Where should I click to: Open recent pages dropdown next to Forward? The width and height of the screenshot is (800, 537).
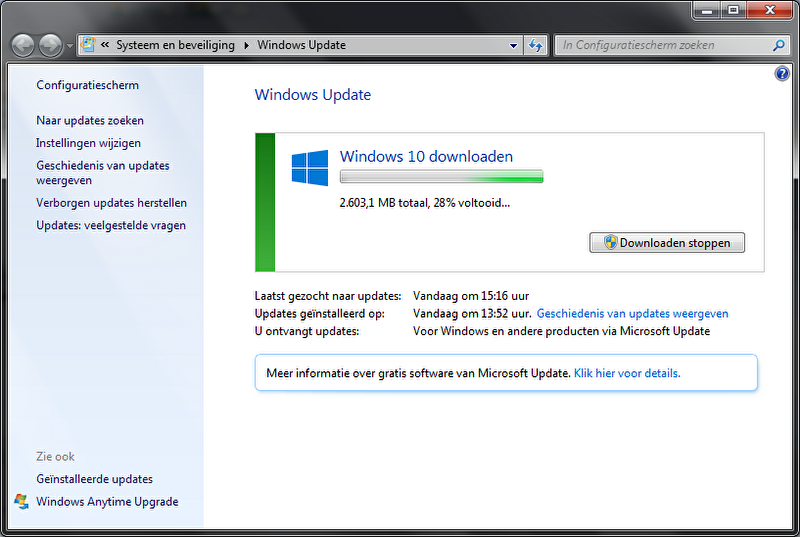point(69,46)
